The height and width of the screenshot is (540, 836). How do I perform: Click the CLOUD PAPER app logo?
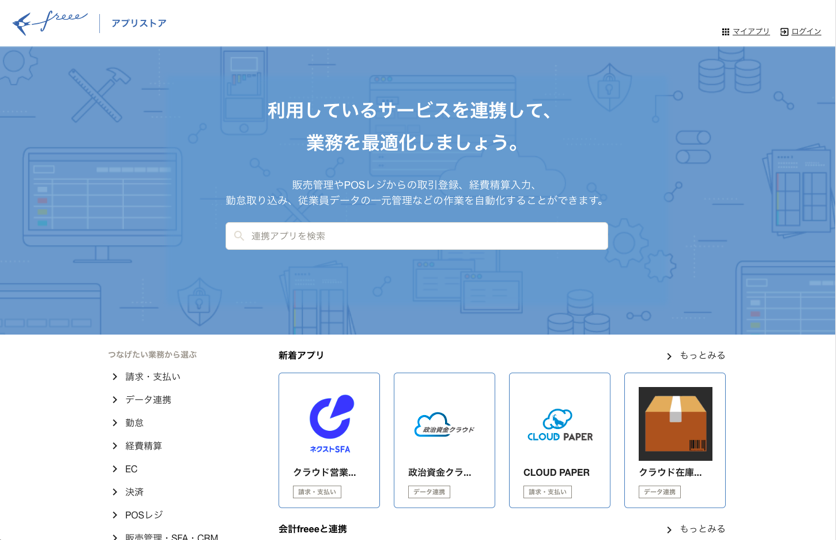(x=560, y=425)
